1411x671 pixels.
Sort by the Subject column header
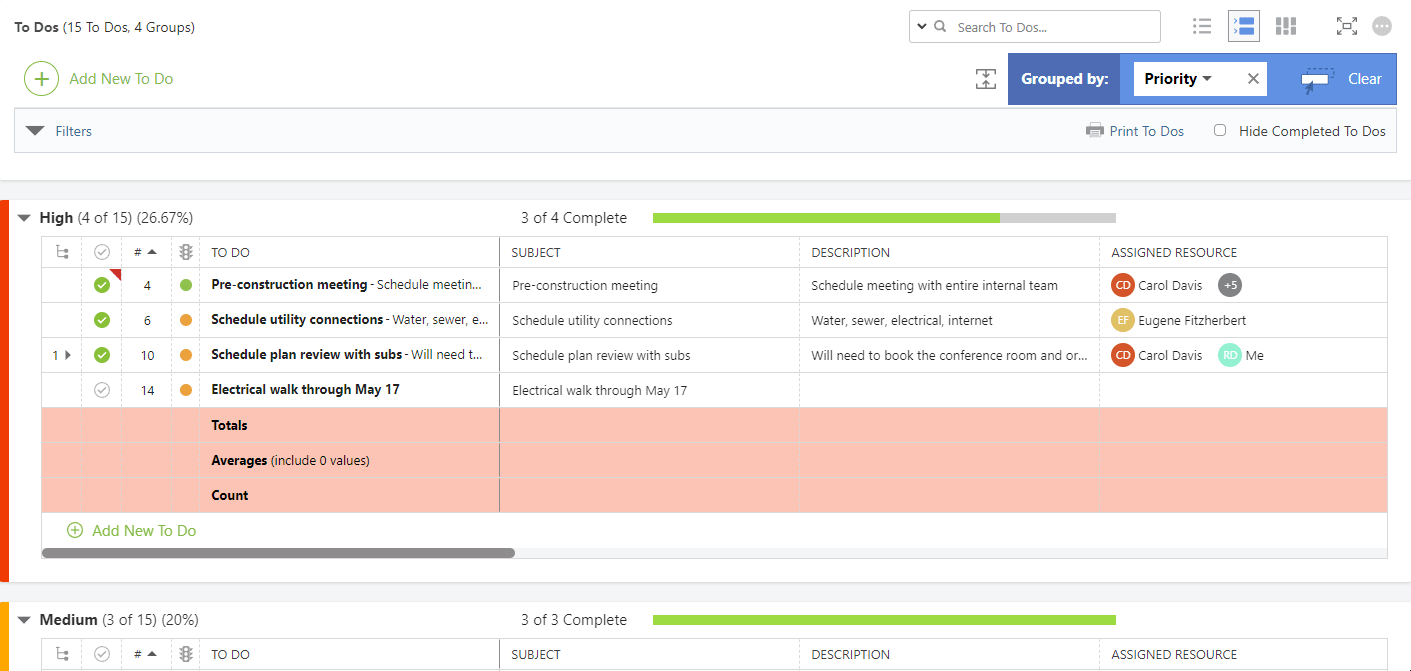click(536, 253)
